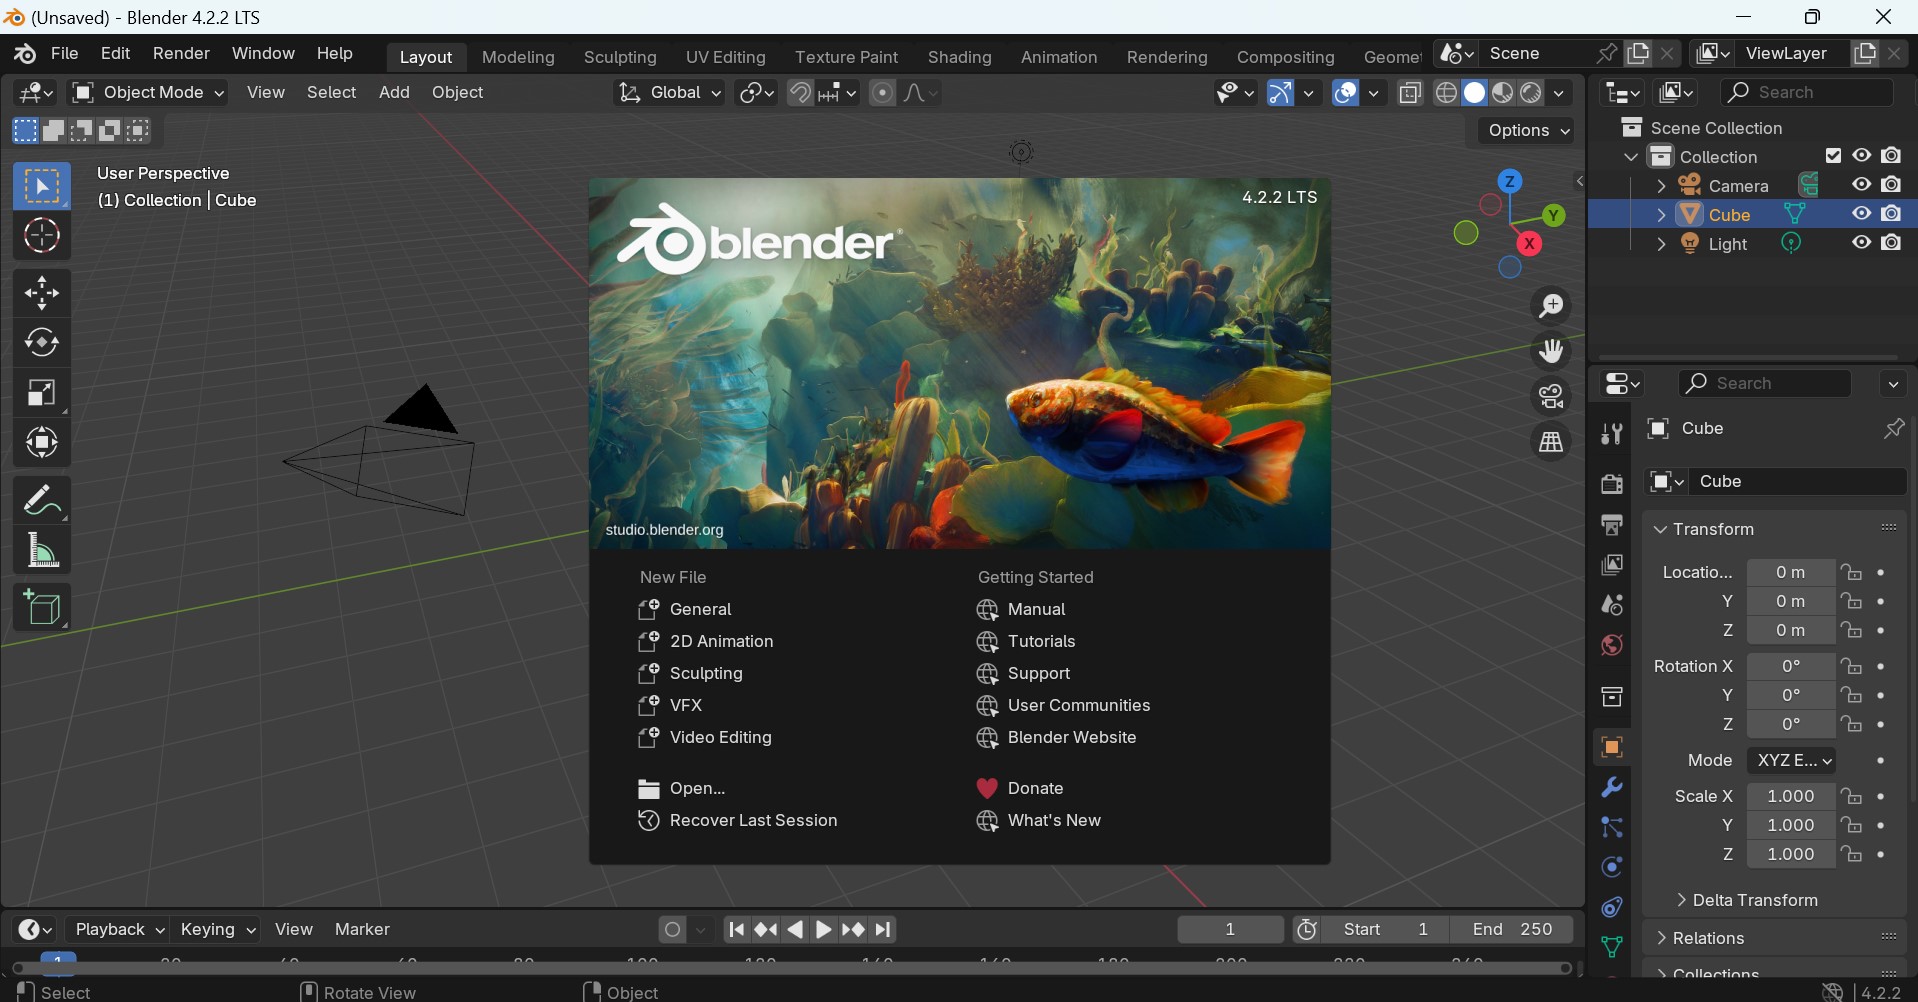
Task: Switch to the Modeling workspace tab
Action: tap(519, 58)
